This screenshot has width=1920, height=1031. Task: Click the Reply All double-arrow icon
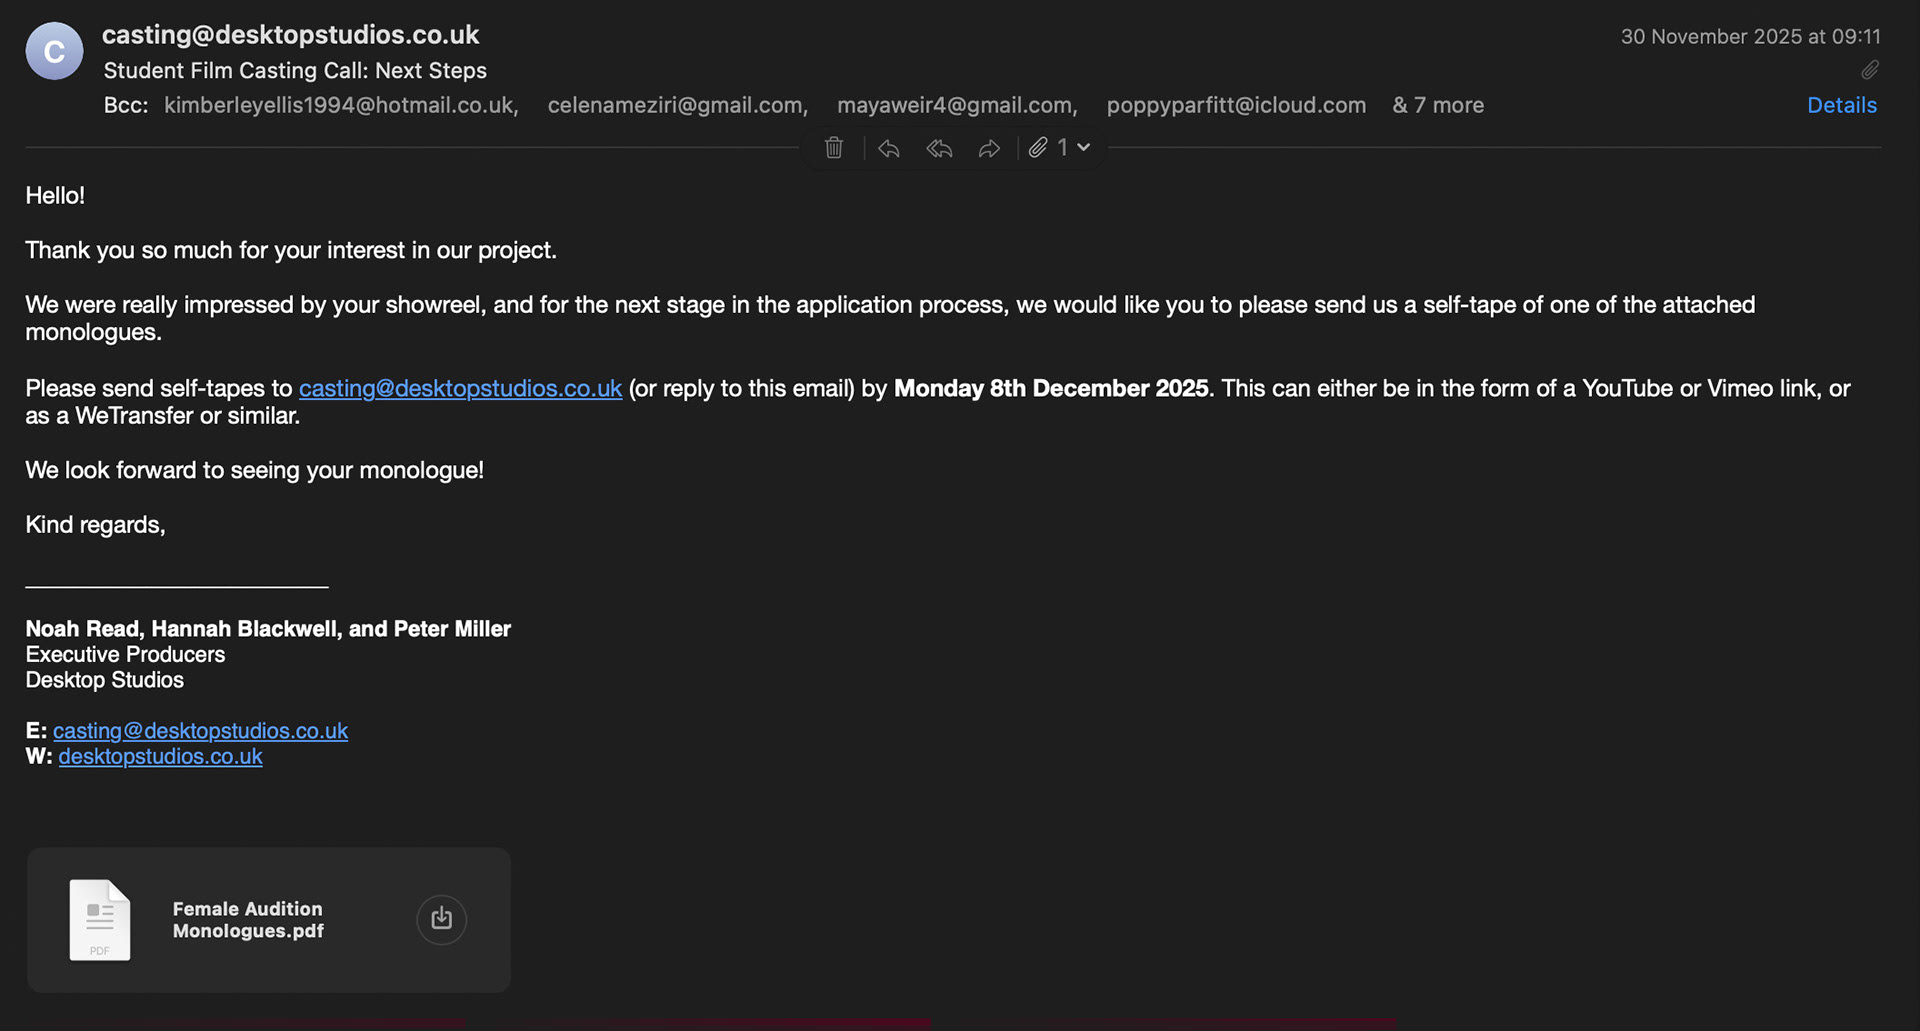(939, 149)
